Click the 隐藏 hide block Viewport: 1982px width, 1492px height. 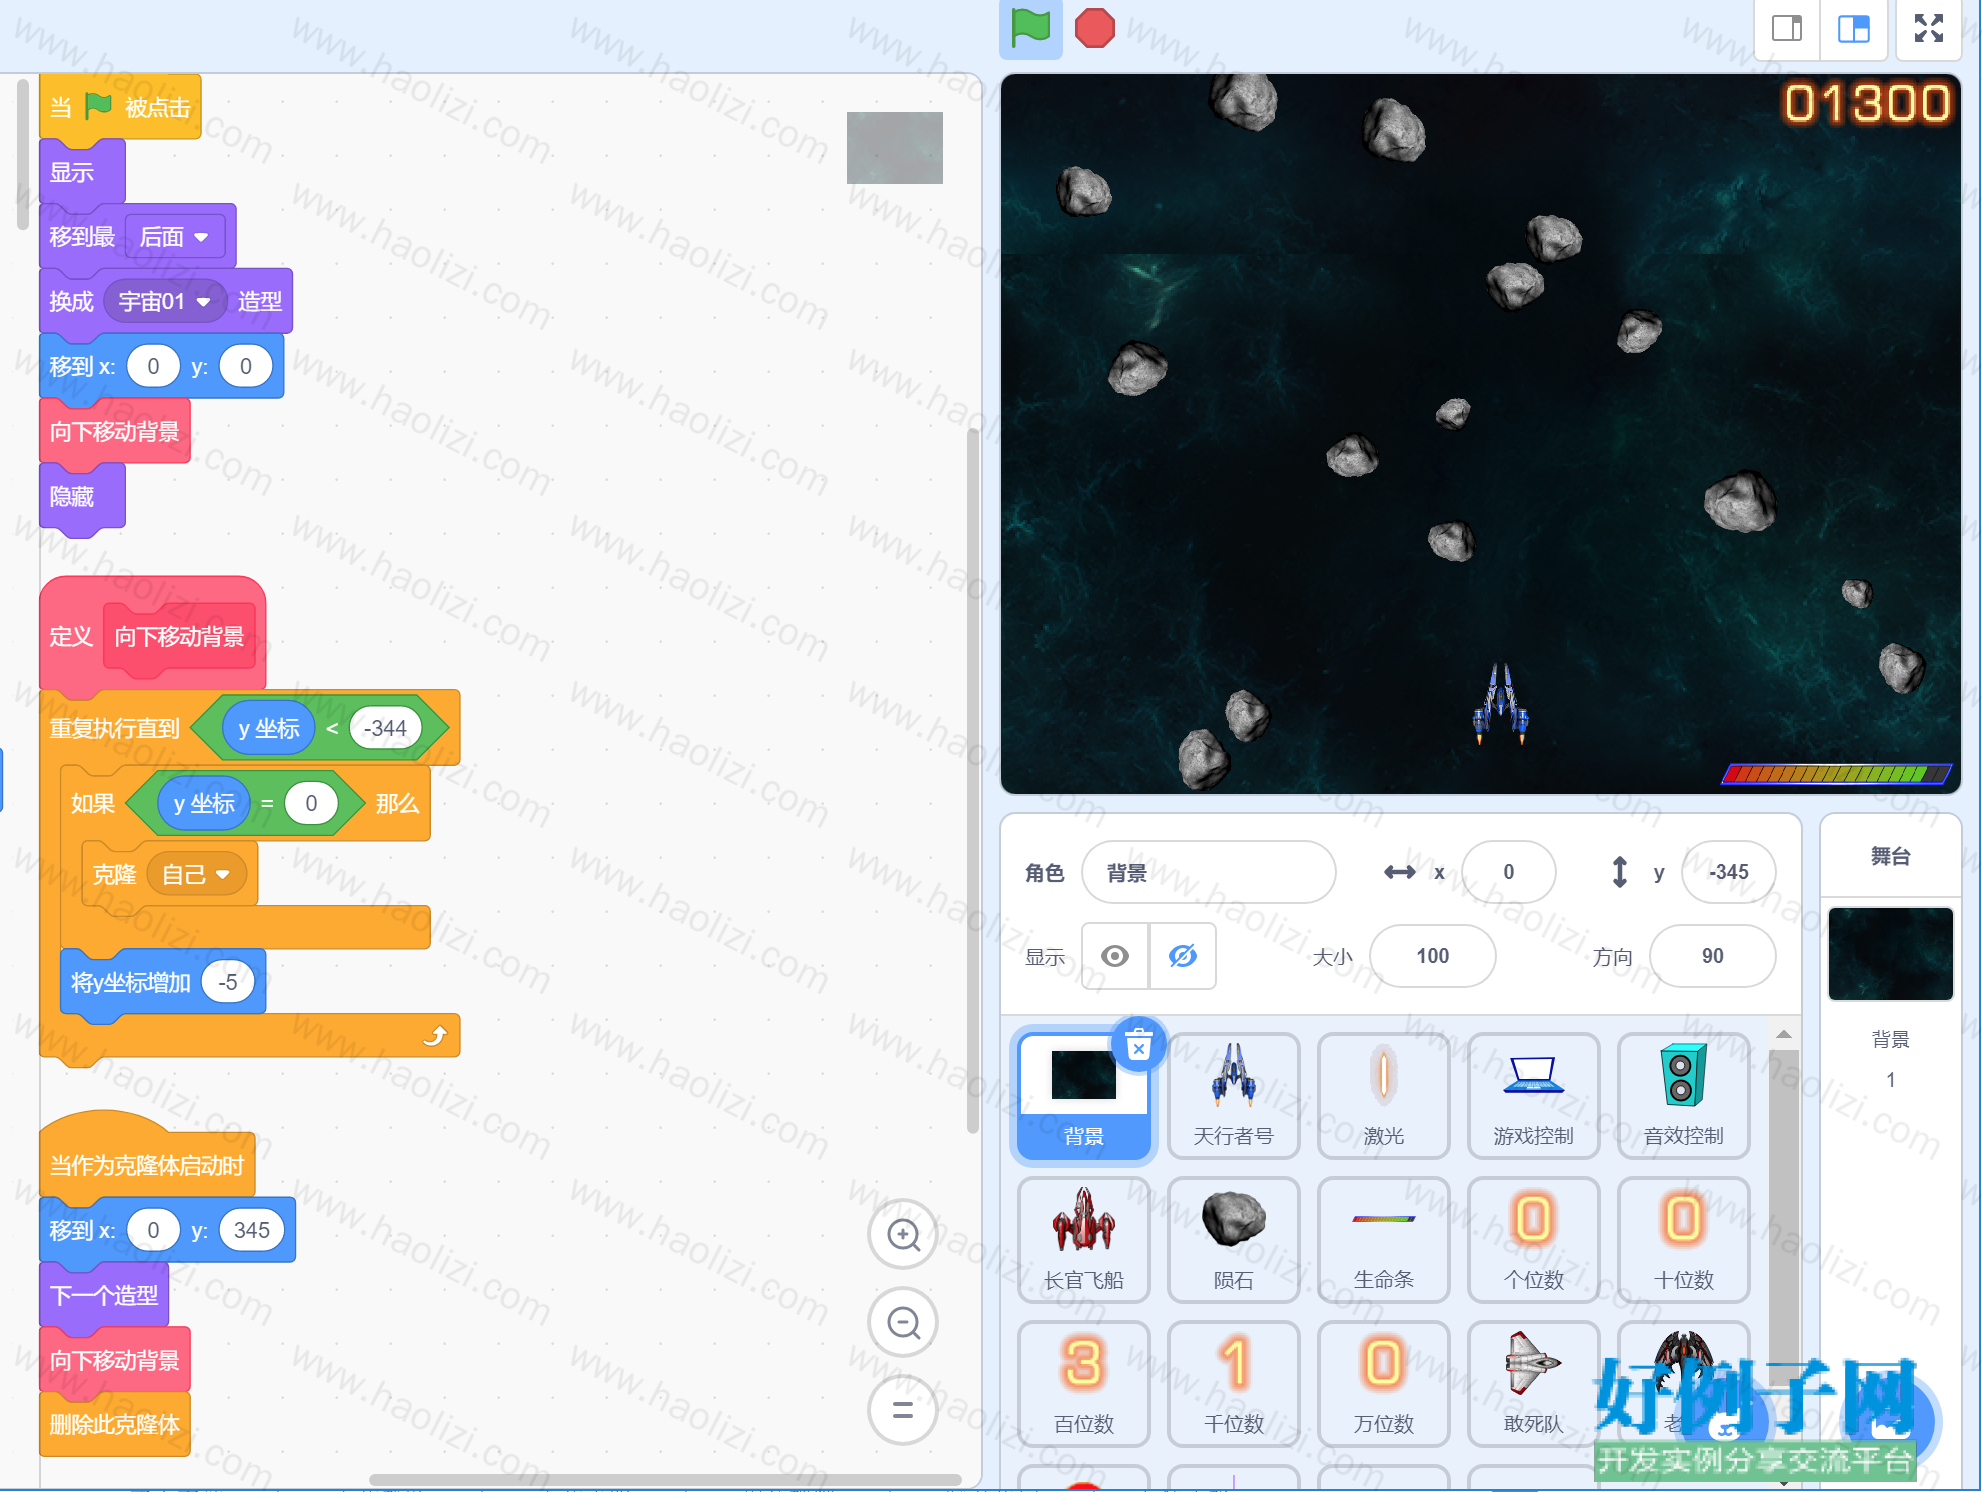coord(82,496)
